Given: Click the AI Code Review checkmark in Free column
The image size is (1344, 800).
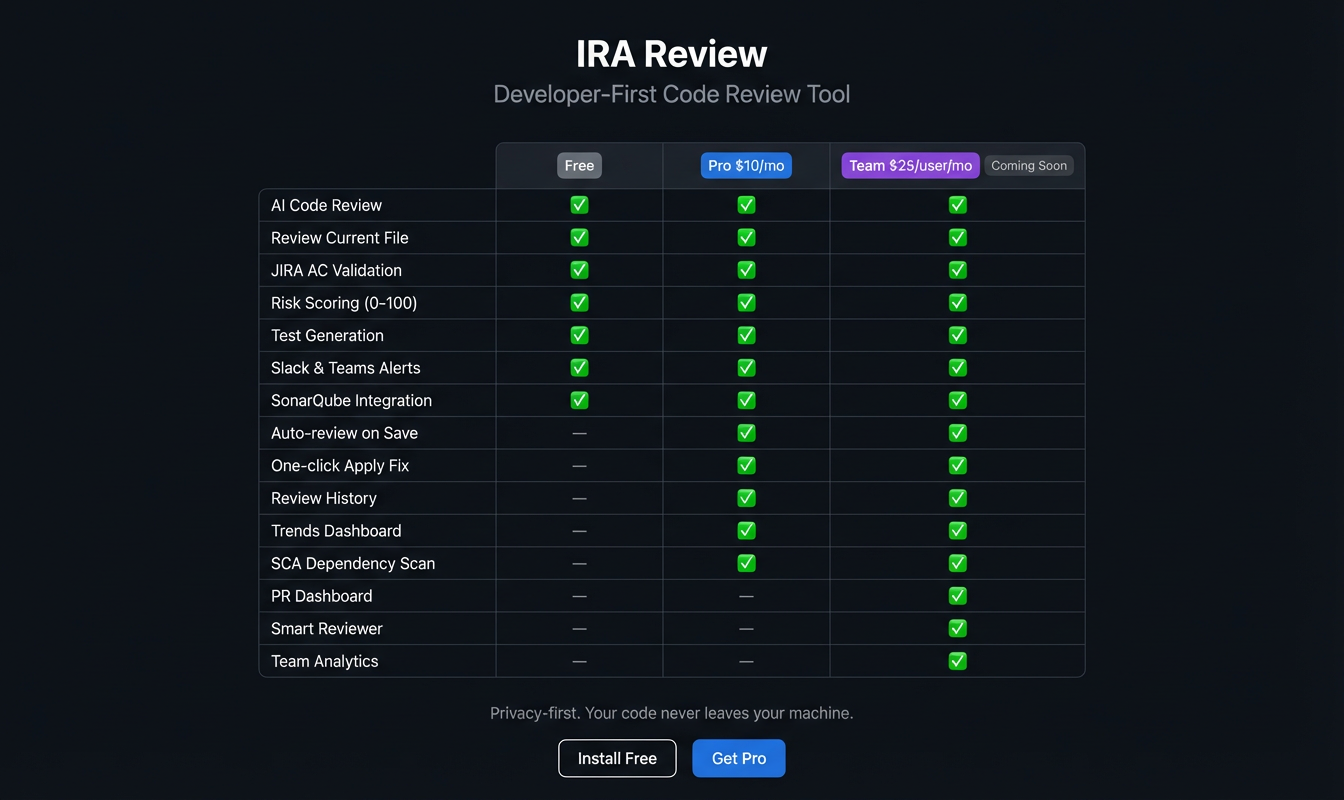Looking at the screenshot, I should click(579, 204).
